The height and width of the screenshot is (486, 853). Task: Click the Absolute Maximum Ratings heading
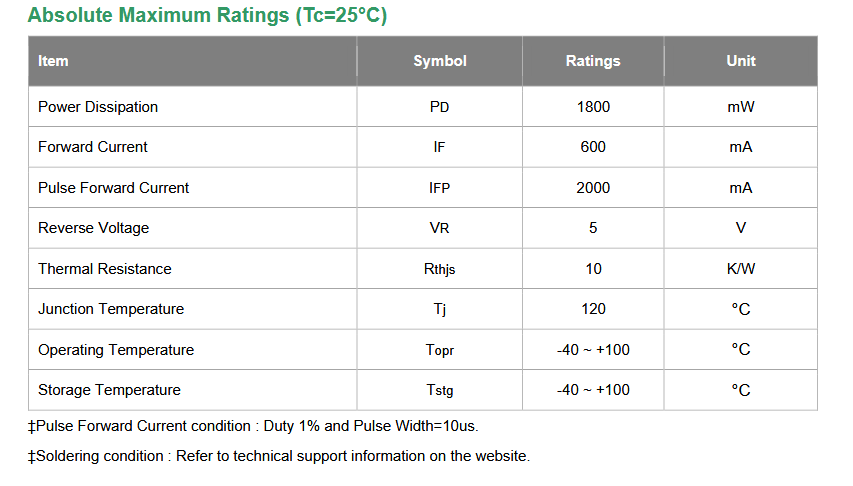pos(207,15)
